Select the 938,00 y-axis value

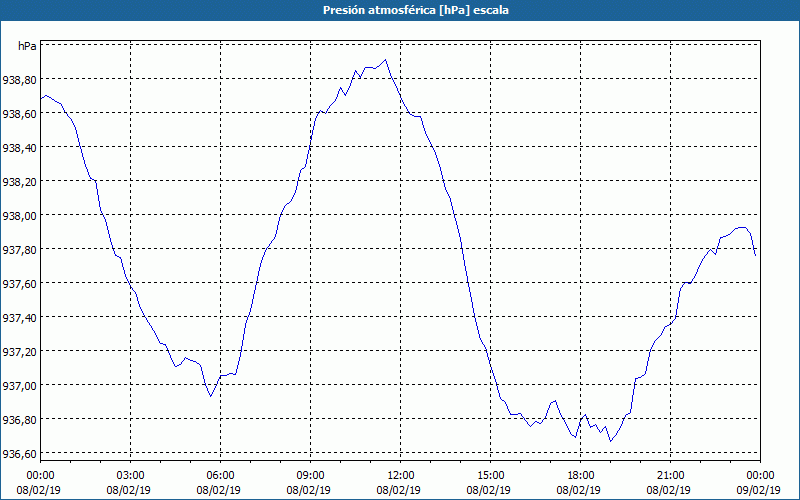19,216
